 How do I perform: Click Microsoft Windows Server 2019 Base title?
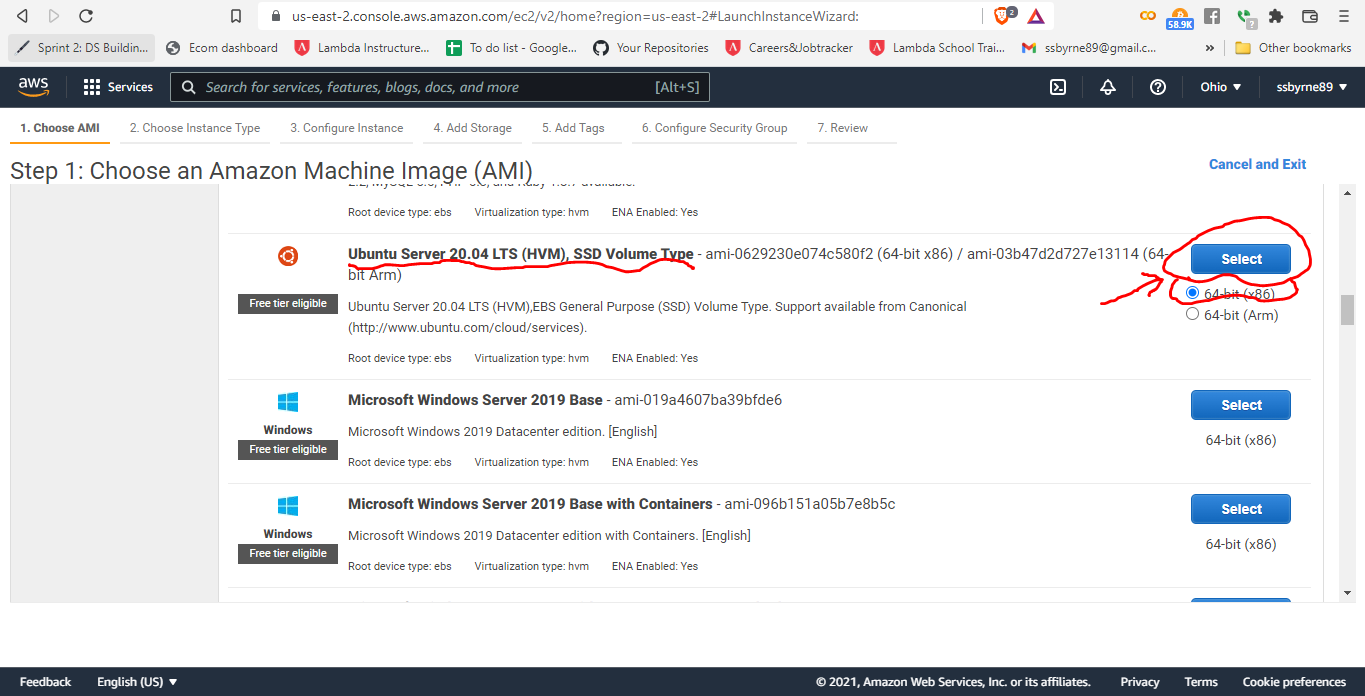(475, 400)
